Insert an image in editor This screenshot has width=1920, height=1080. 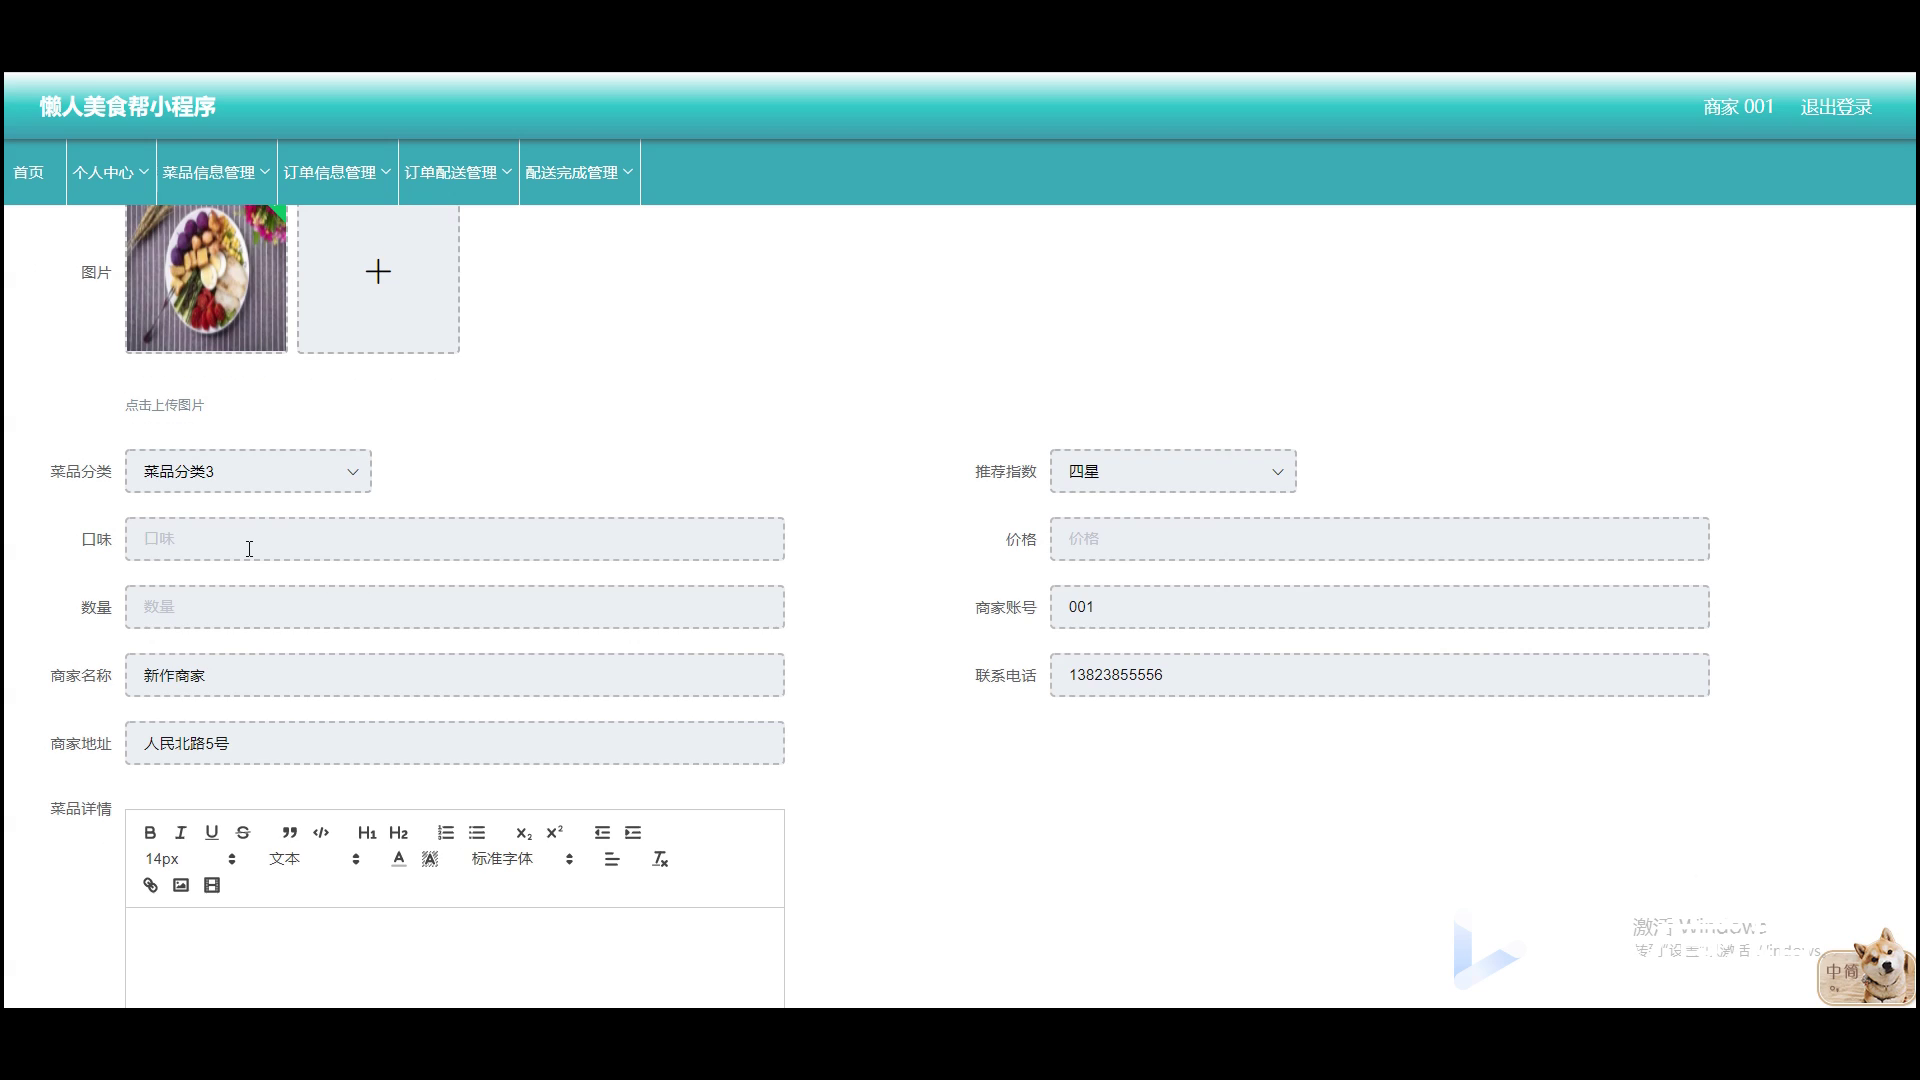[181, 885]
